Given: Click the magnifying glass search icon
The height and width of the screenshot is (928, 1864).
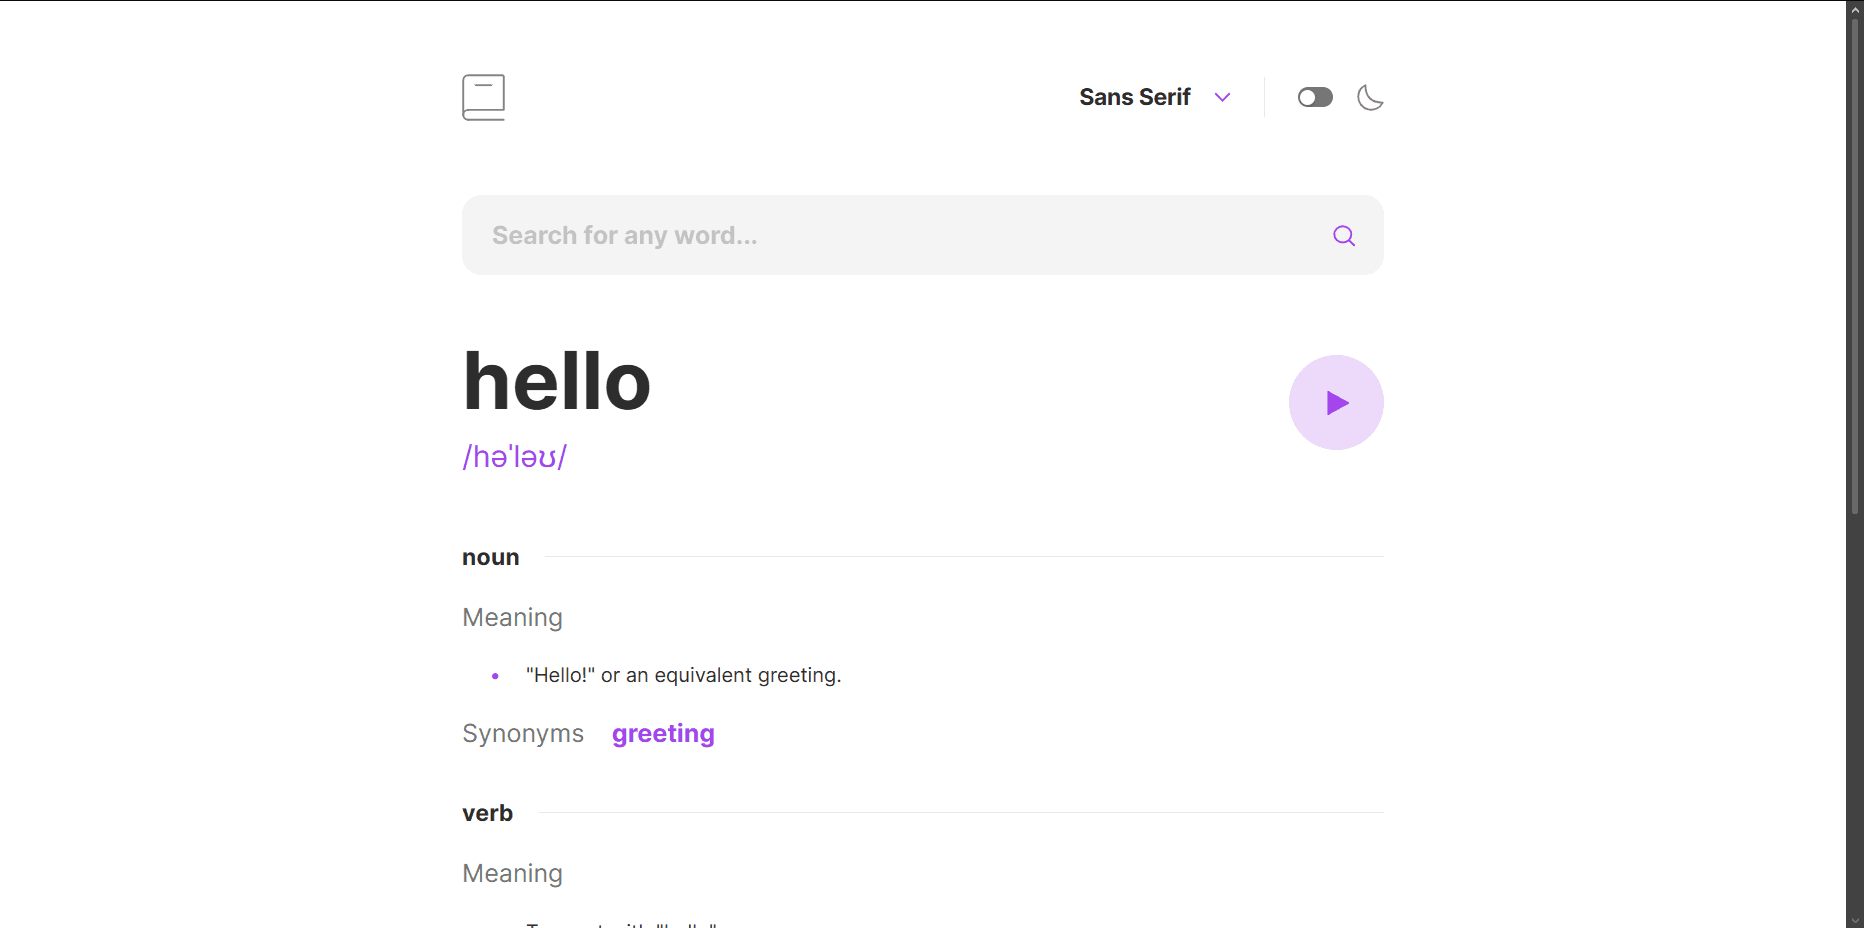Looking at the screenshot, I should tap(1344, 236).
